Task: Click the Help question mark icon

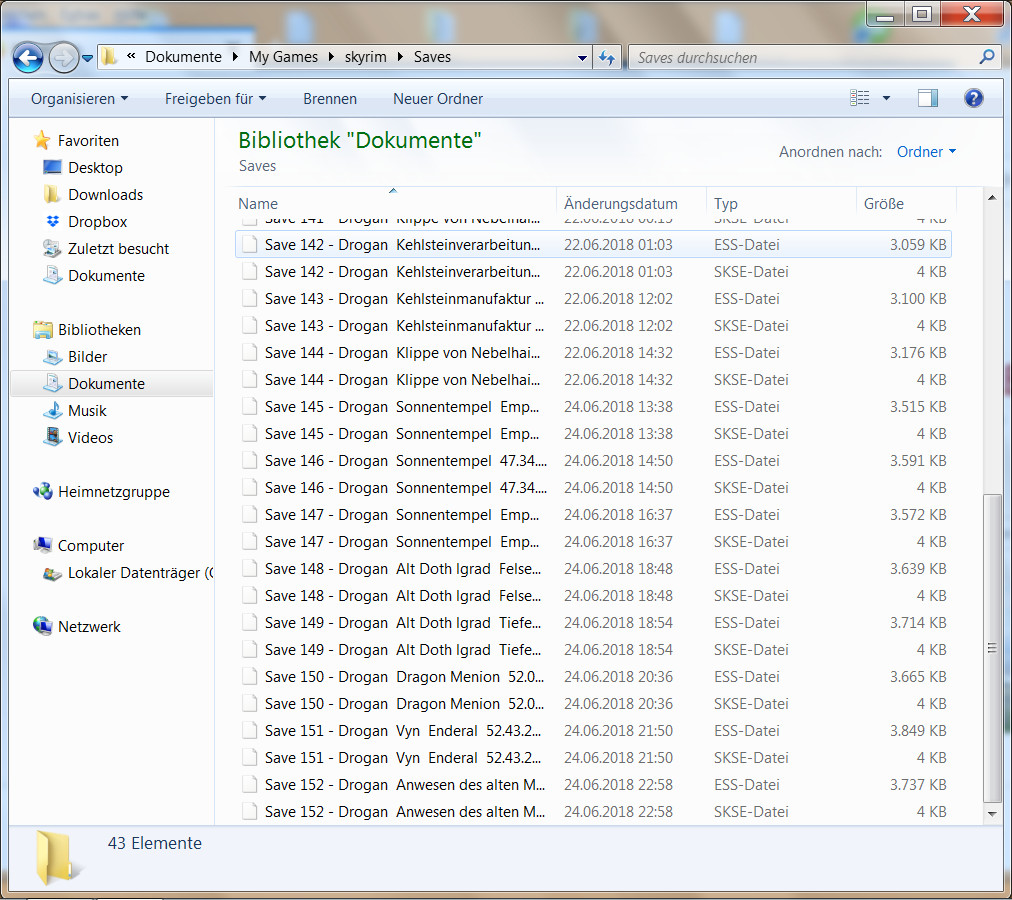Action: click(973, 98)
